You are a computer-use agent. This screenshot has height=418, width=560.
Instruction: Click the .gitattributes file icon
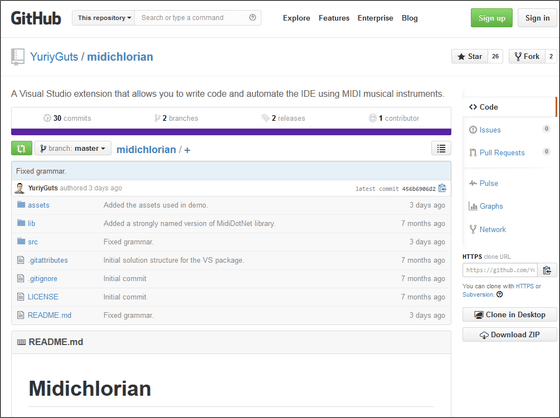pos(21,260)
